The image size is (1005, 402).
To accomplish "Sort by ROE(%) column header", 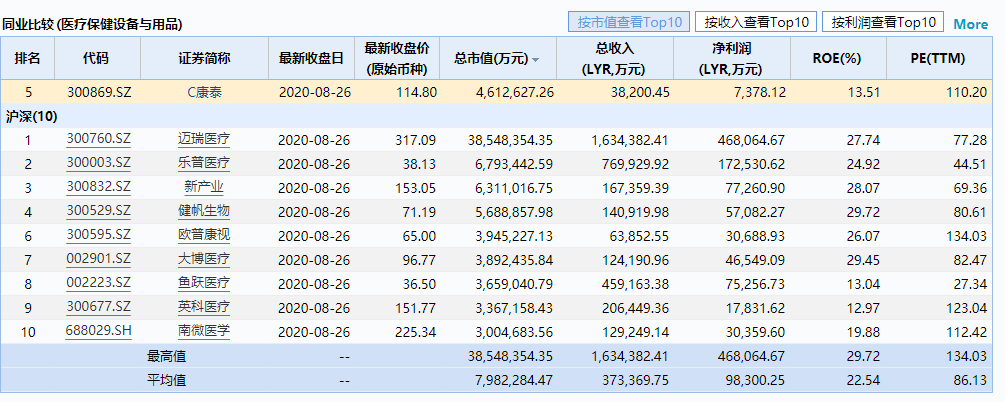I will (x=838, y=58).
